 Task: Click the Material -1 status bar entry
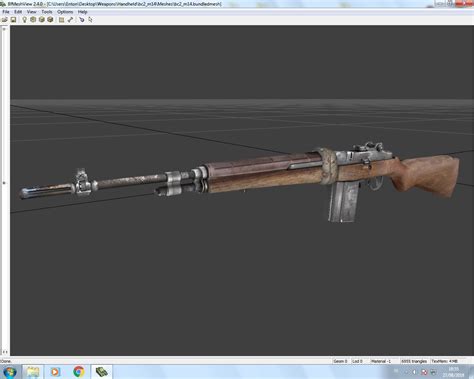coord(381,361)
